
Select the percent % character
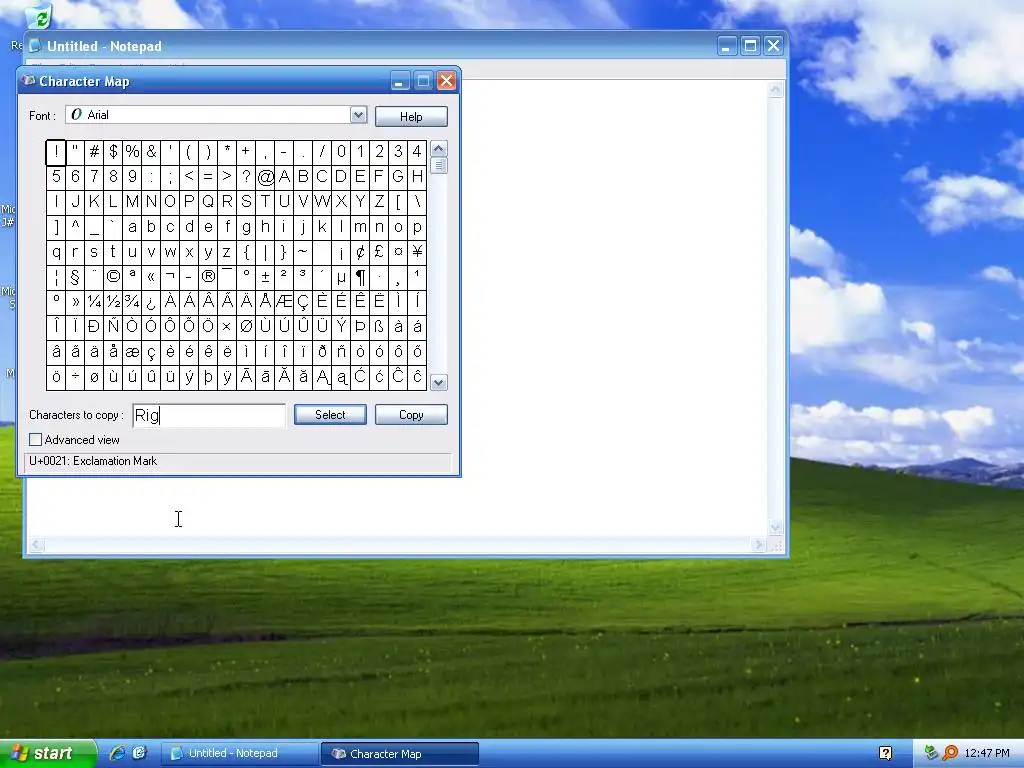[x=132, y=152]
